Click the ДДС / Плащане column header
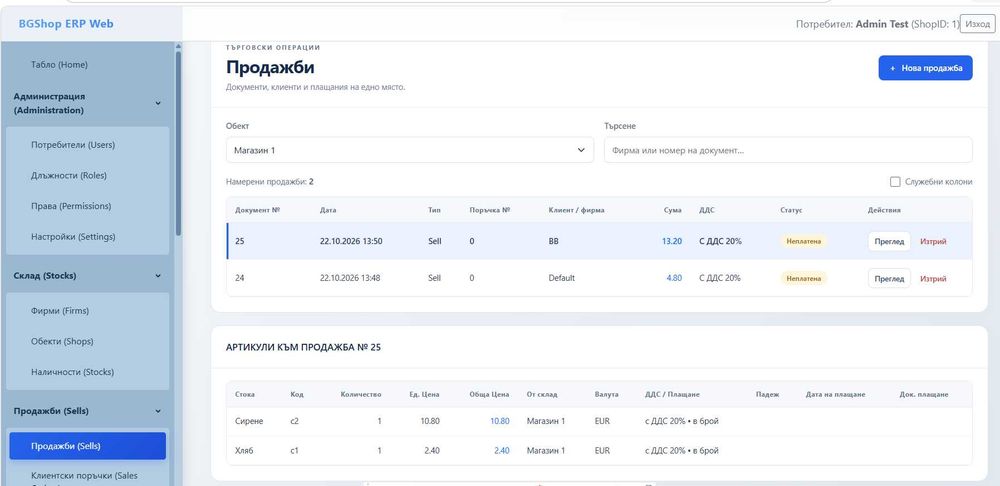 click(672, 394)
